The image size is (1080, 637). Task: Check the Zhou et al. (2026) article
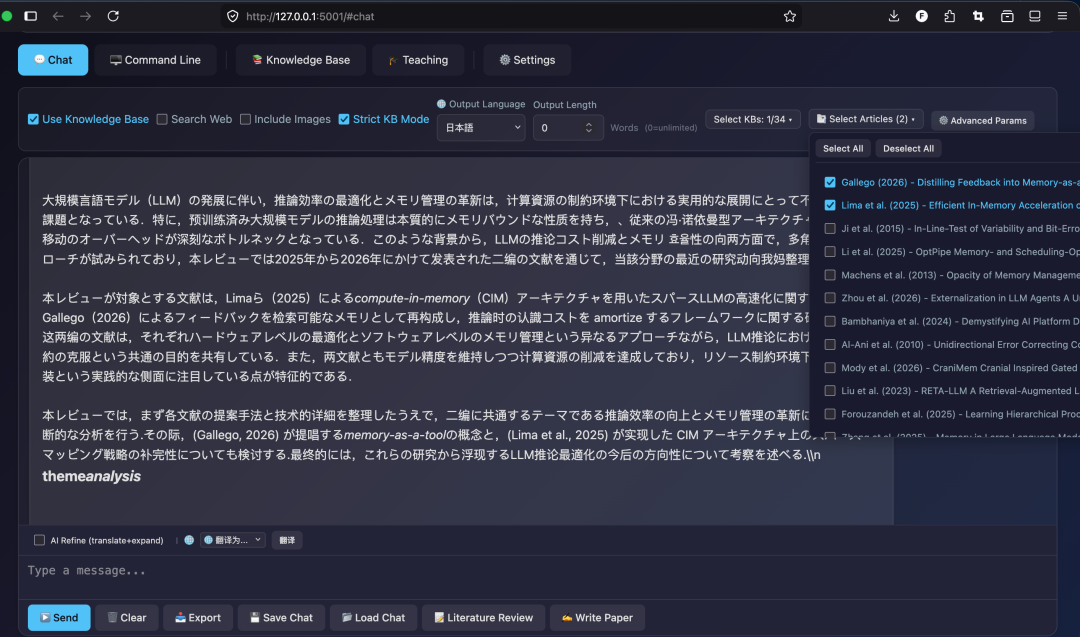[830, 298]
